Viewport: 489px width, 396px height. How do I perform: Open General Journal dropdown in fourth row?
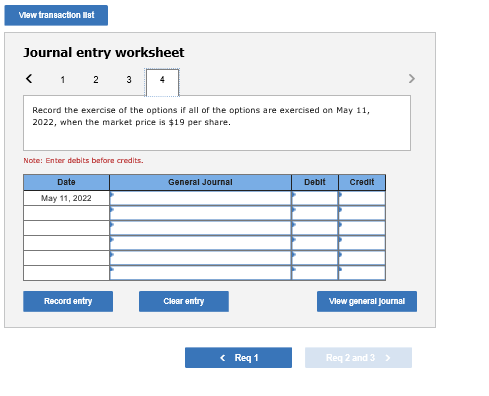(x=200, y=243)
